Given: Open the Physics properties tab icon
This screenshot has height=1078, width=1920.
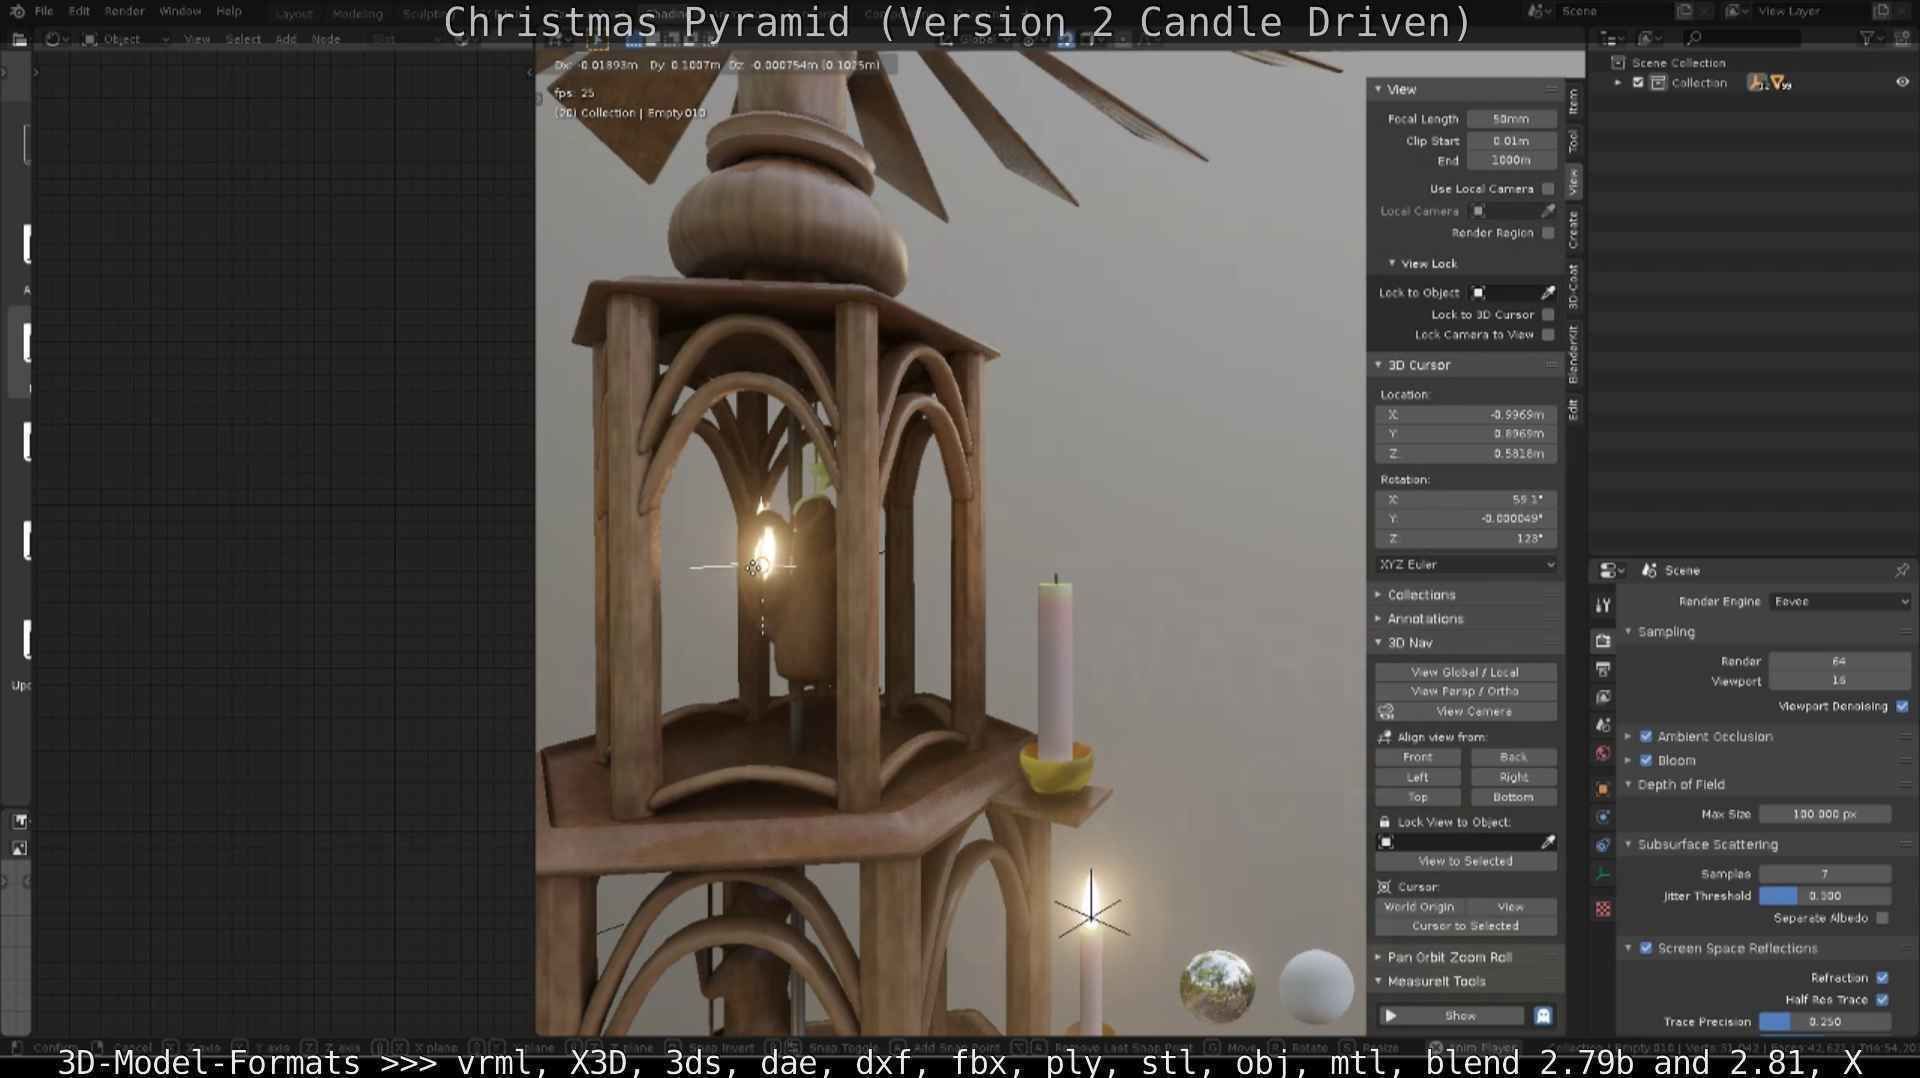Looking at the screenshot, I should [x=1603, y=817].
